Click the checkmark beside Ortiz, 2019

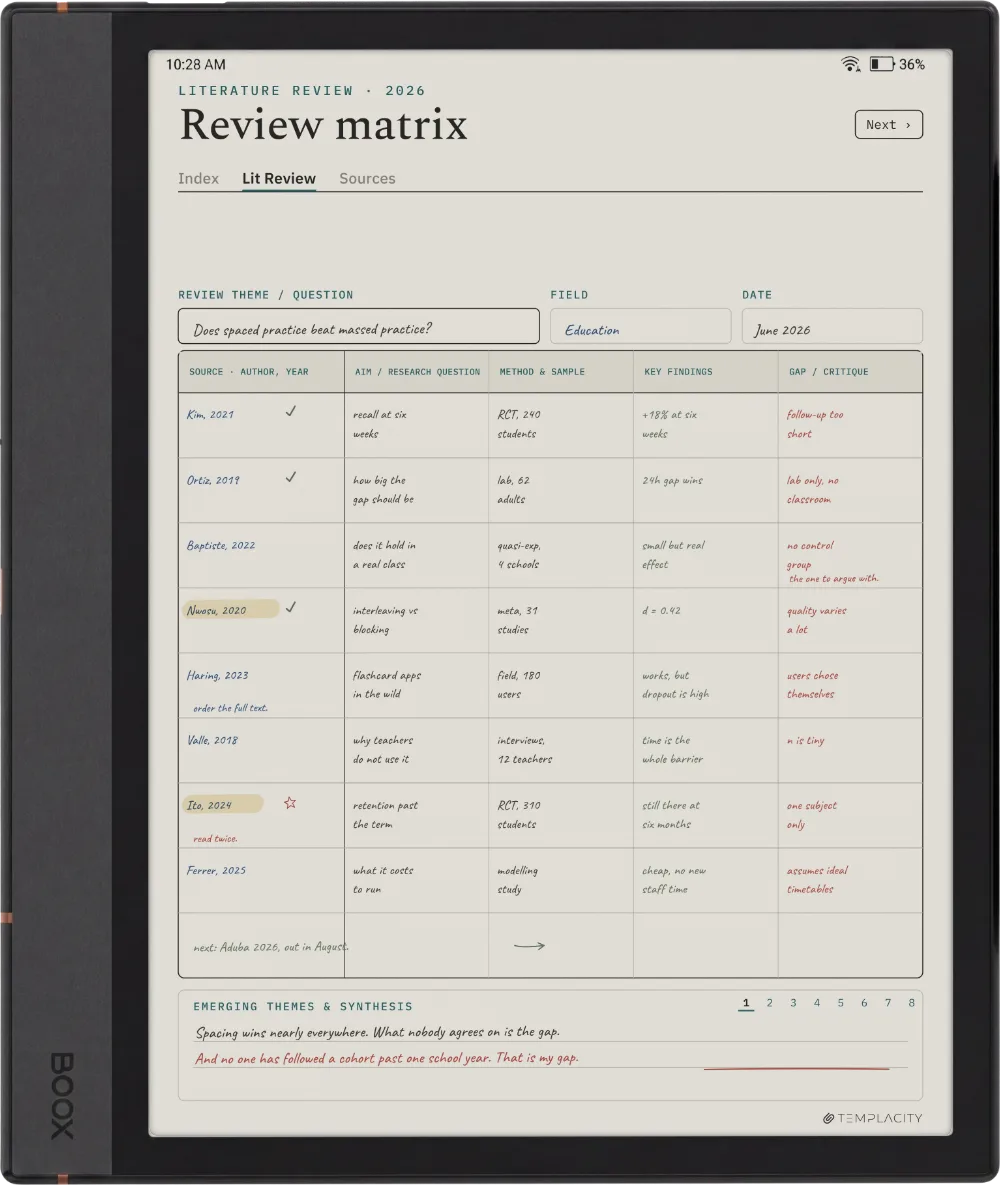coord(290,477)
